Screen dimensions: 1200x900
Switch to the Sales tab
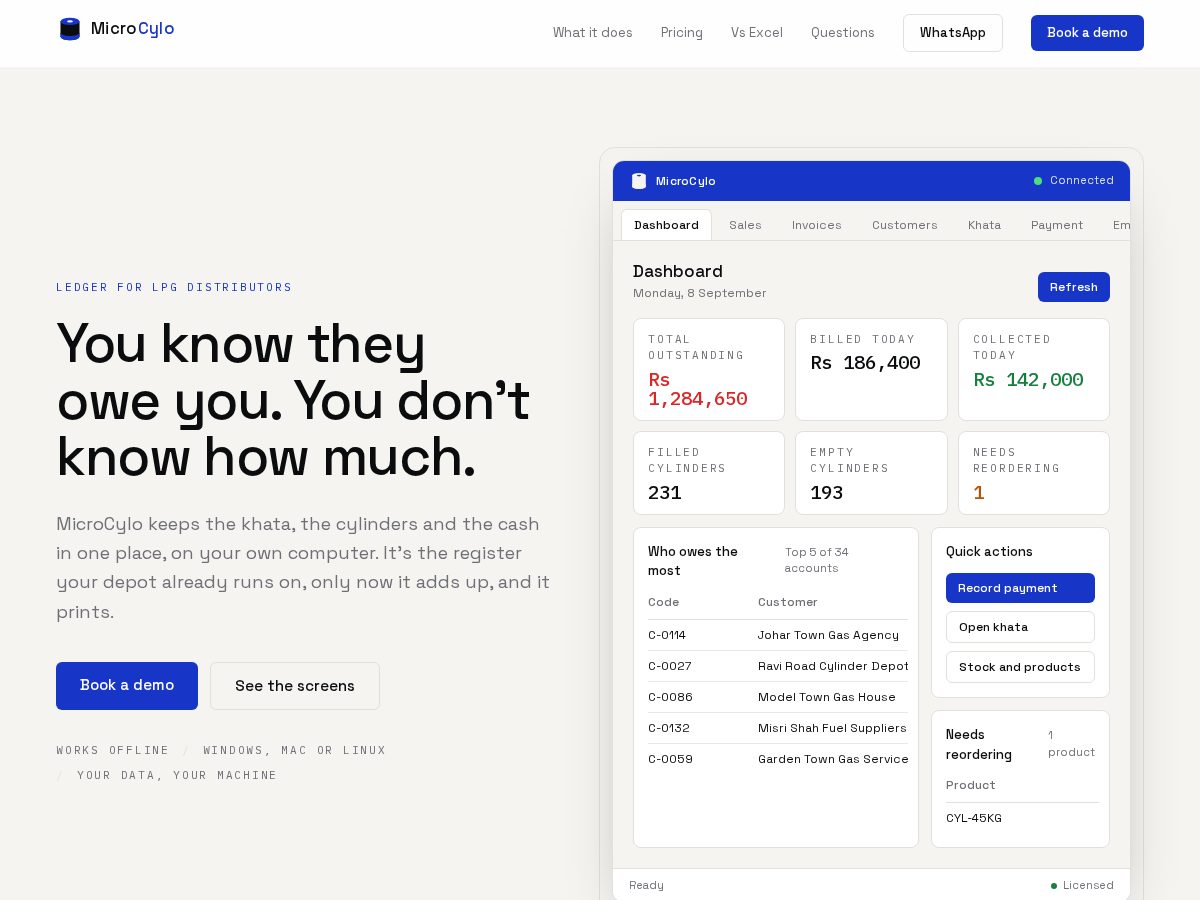coord(745,225)
